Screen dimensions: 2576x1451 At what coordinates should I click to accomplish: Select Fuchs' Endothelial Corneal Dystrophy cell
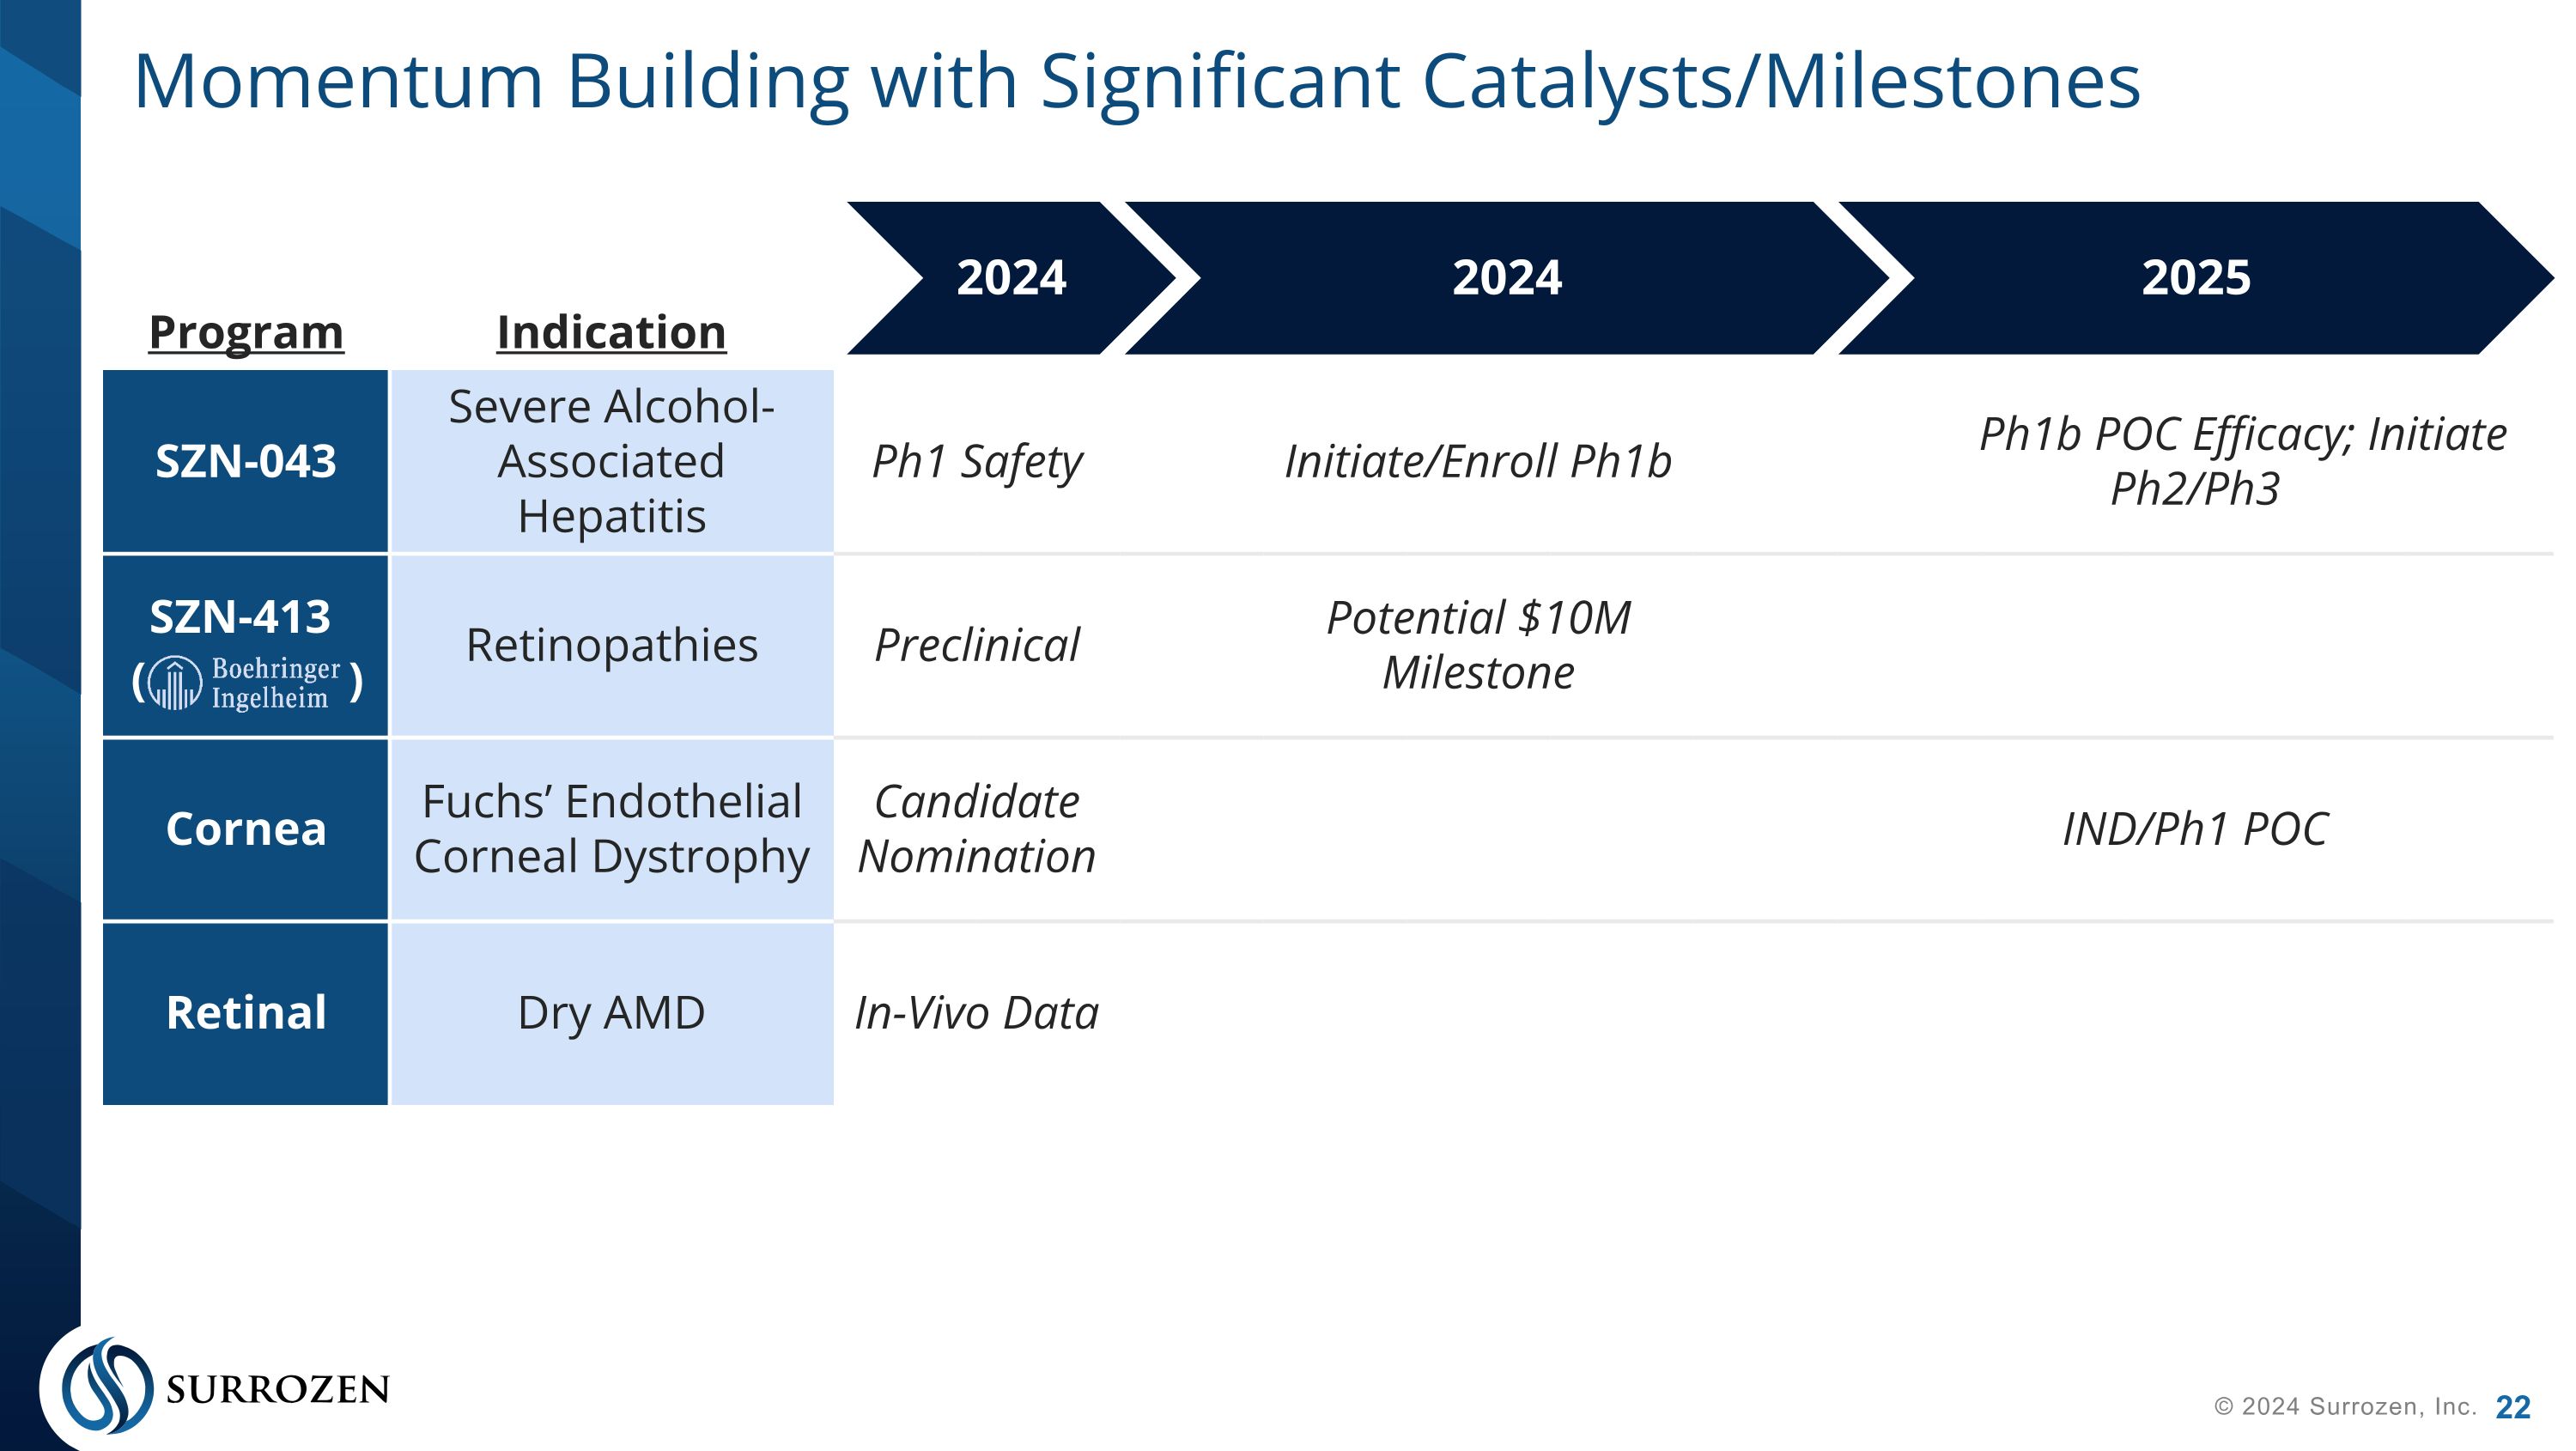pyautogui.click(x=612, y=829)
